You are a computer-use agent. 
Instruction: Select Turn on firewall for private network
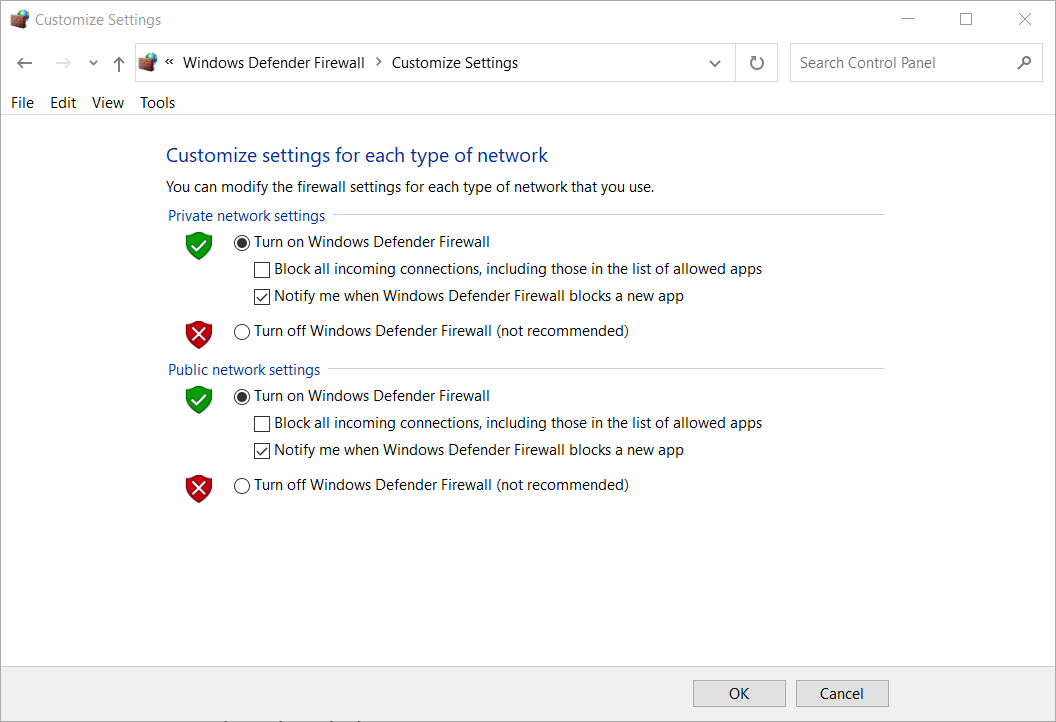242,243
